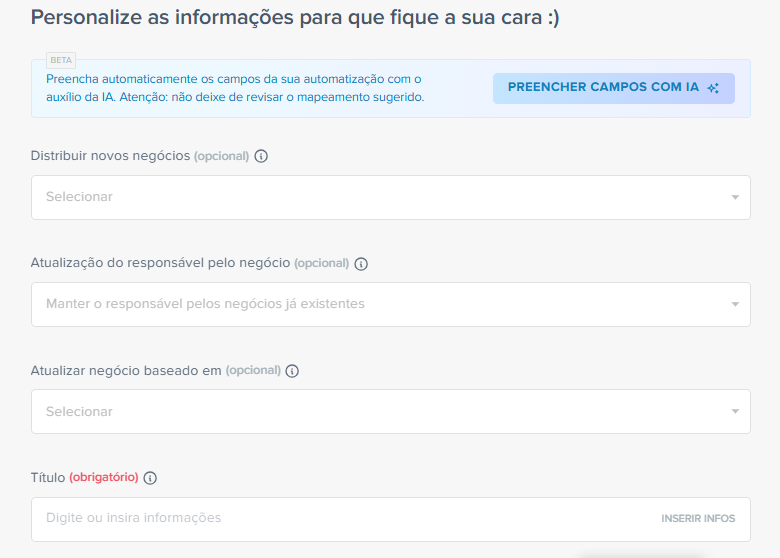Expand arrow of Distribuir novos negócios select

735,197
